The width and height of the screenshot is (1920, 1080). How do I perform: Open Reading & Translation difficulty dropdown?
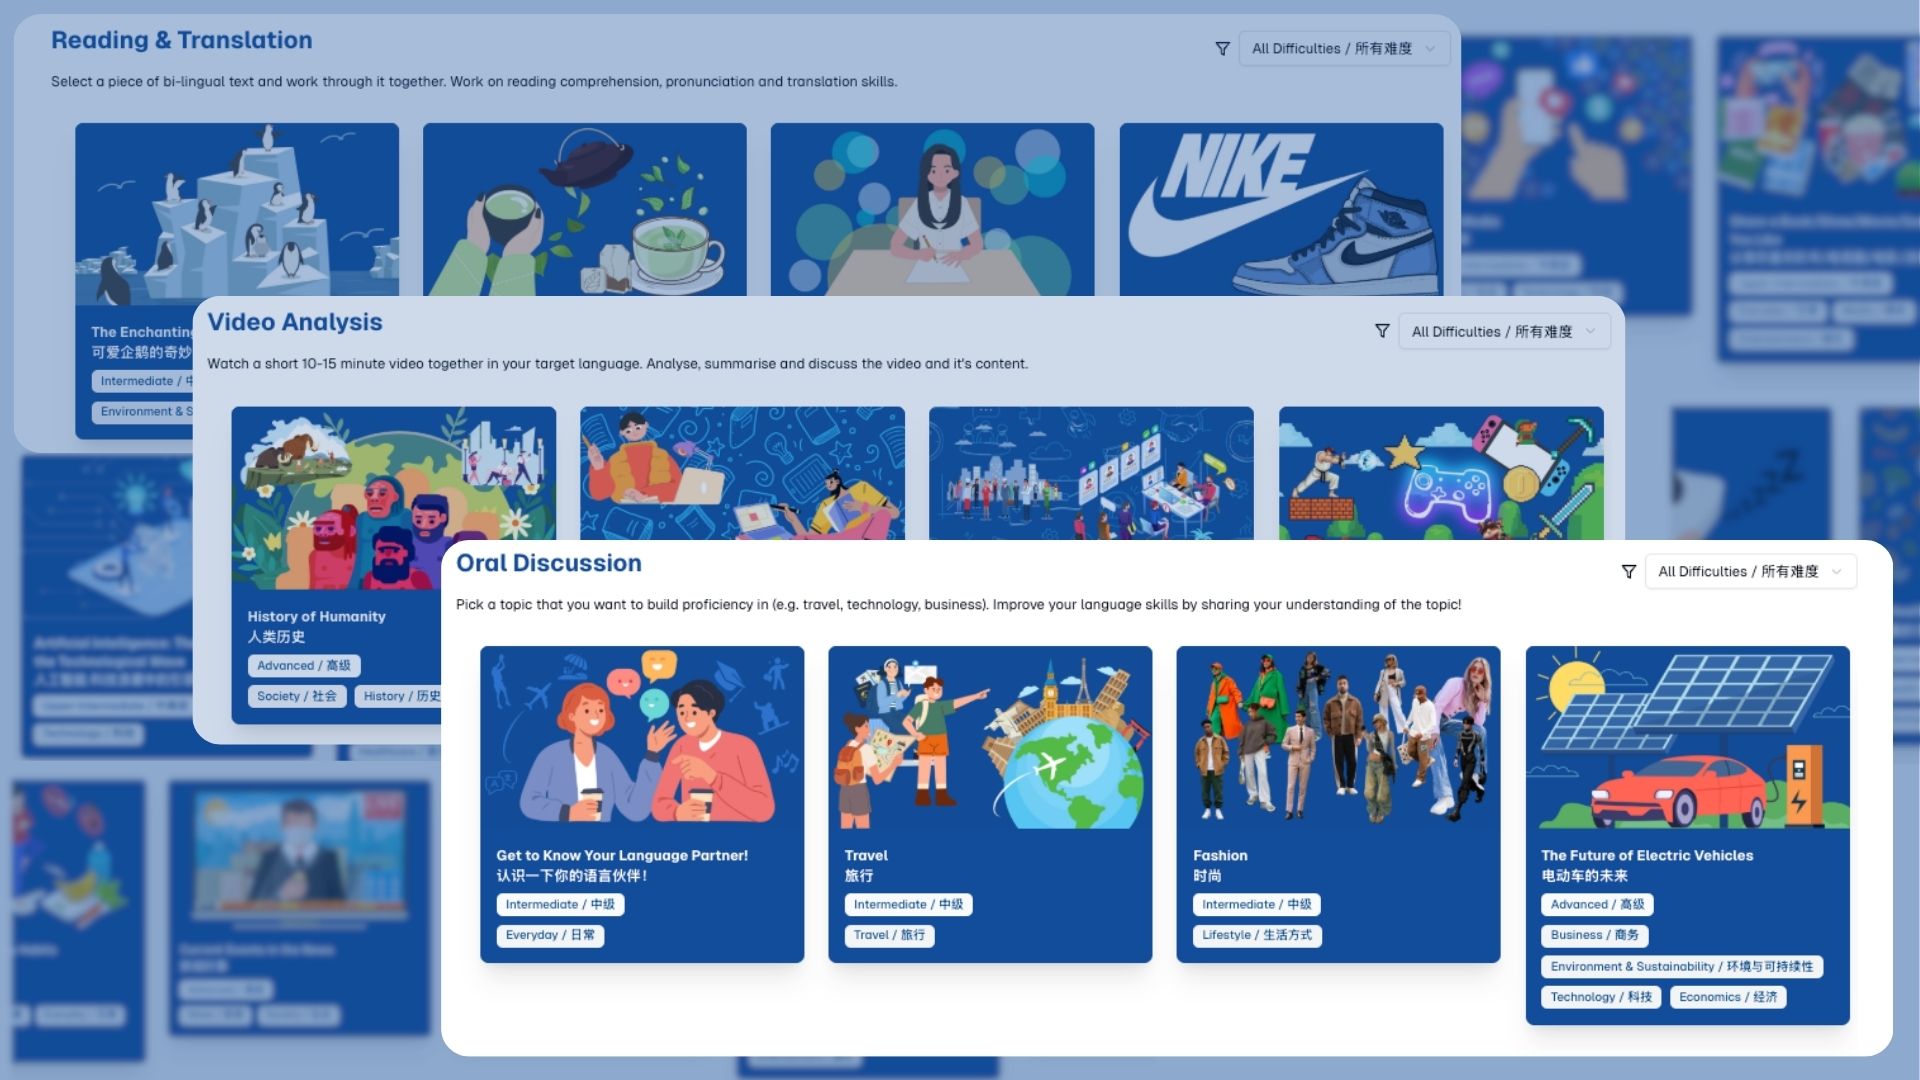(x=1344, y=48)
